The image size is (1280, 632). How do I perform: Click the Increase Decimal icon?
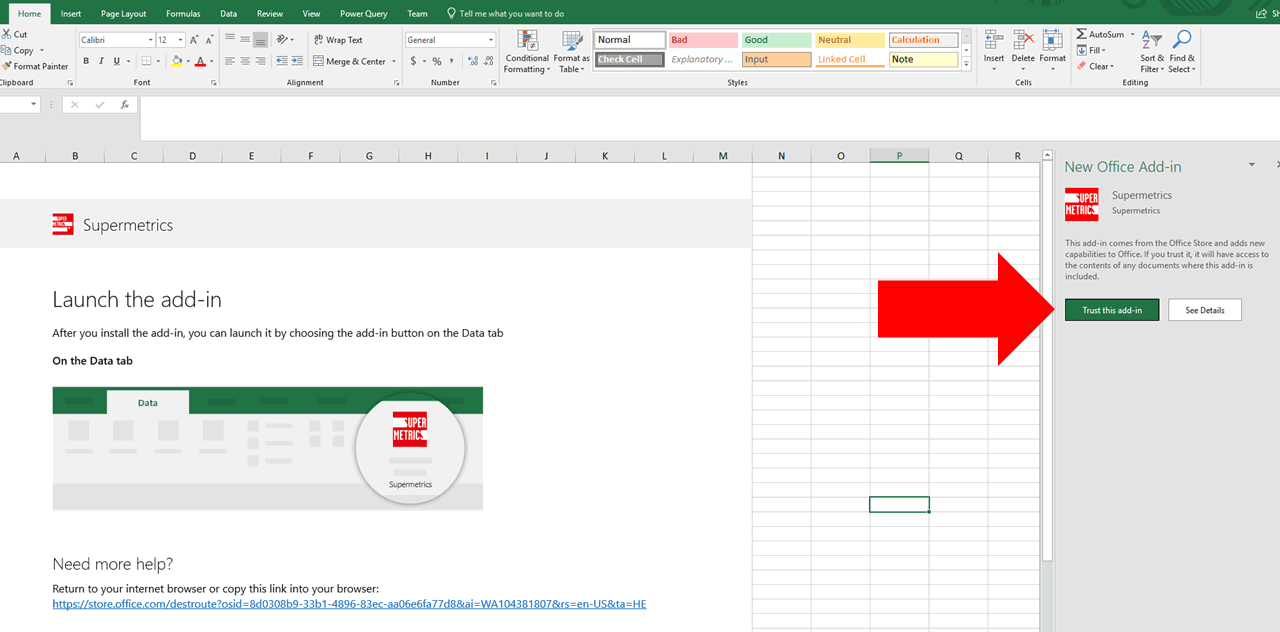471,61
